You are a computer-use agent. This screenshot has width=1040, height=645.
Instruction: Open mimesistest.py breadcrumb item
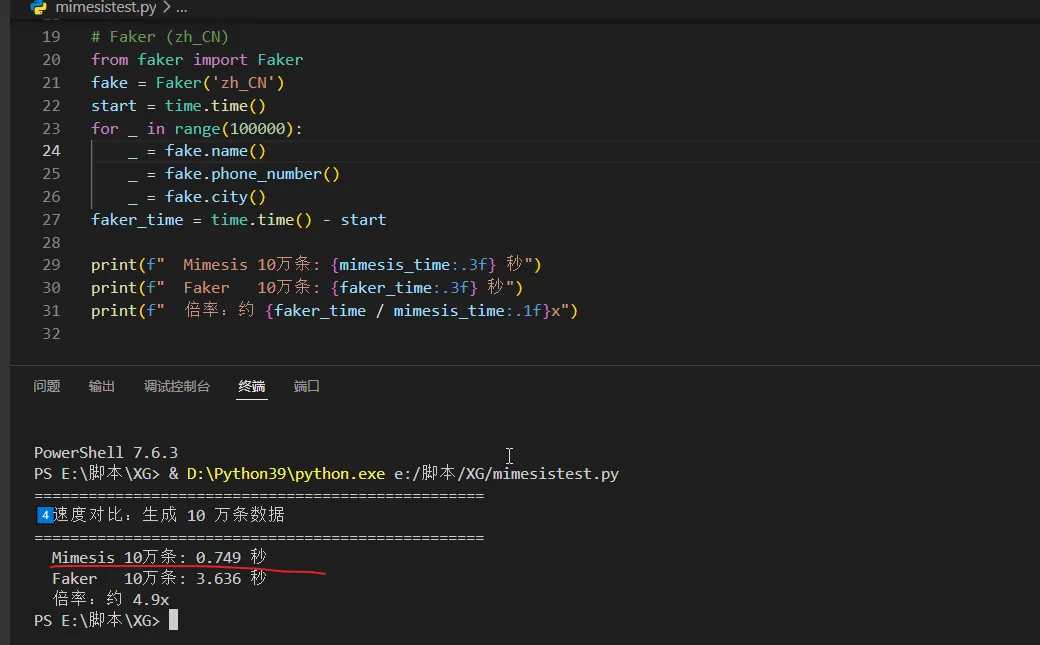pos(105,7)
